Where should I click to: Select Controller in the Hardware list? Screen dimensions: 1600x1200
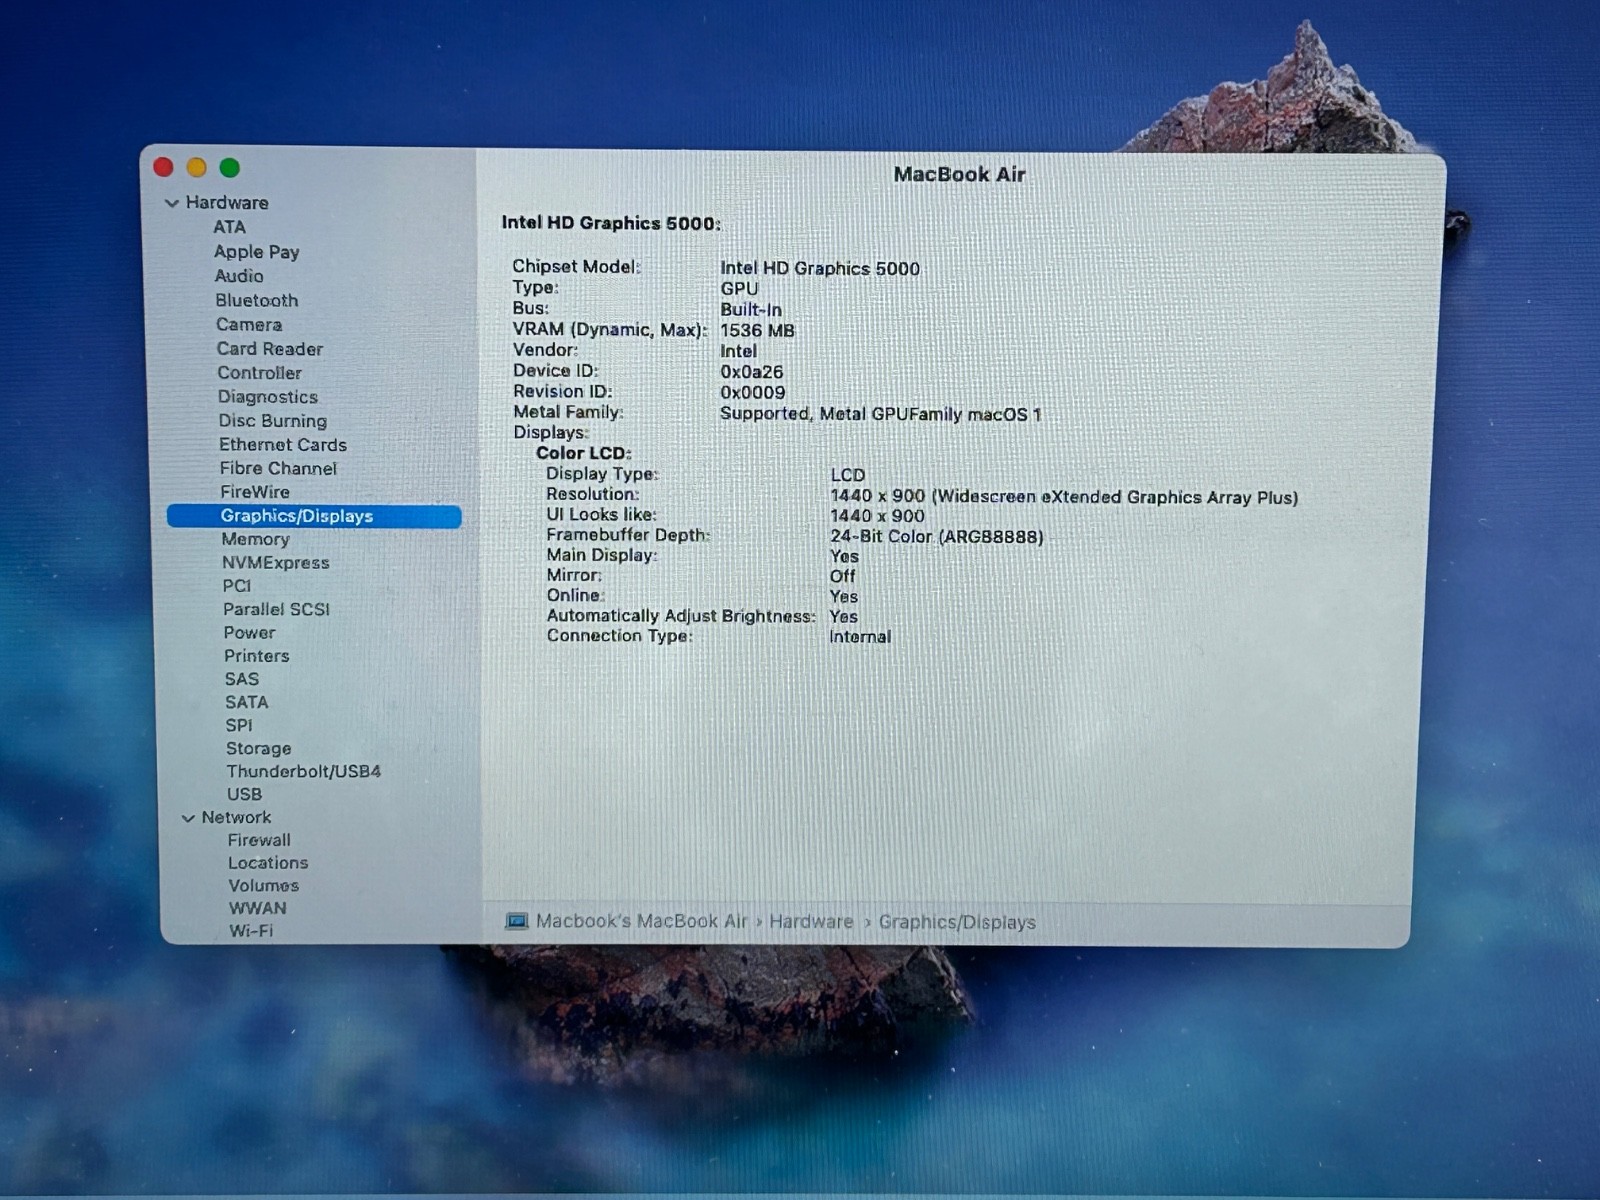click(x=259, y=373)
